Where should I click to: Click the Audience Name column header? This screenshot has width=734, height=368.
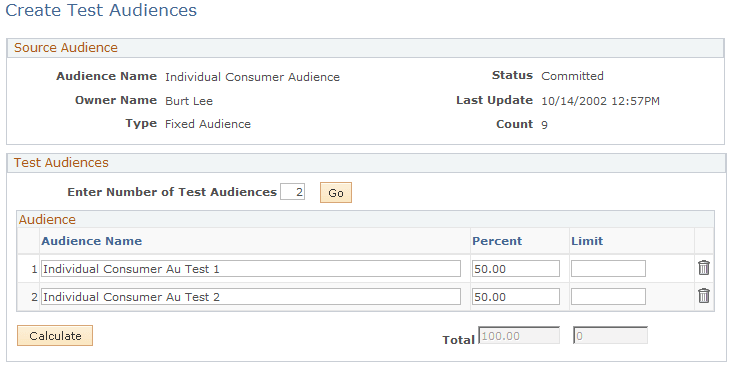[x=92, y=241]
